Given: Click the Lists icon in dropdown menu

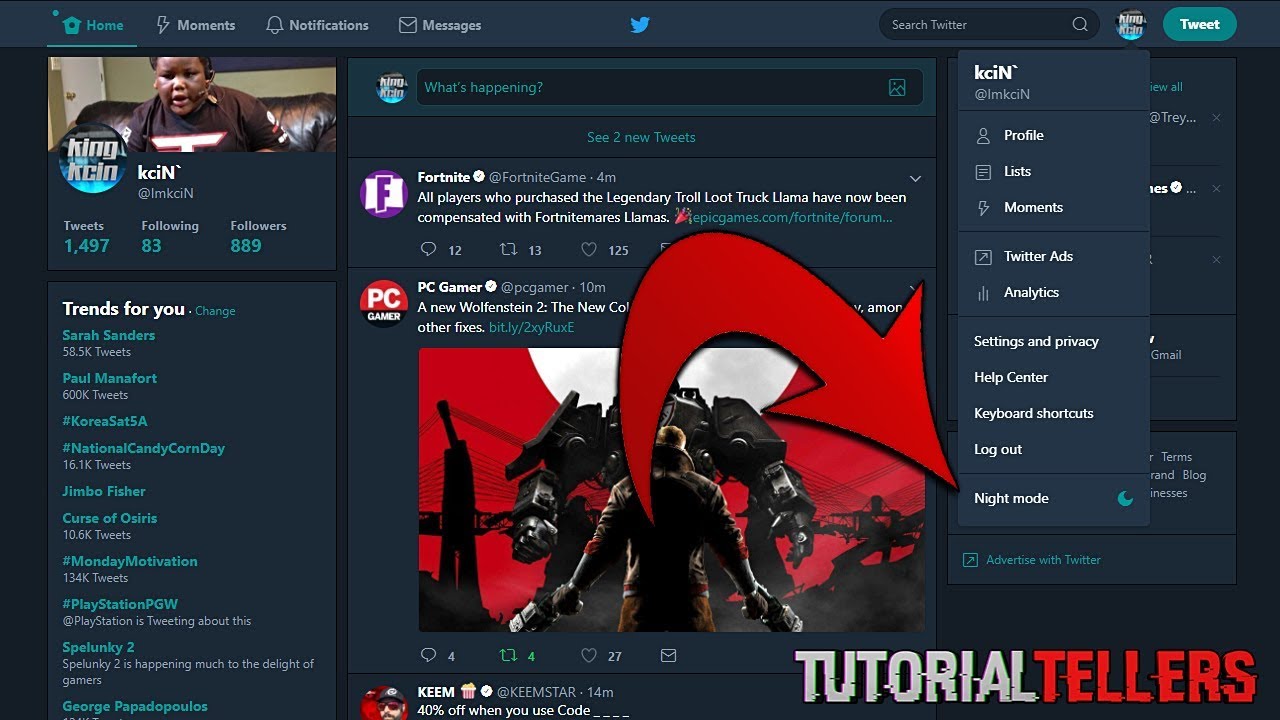Looking at the screenshot, I should click(x=983, y=172).
